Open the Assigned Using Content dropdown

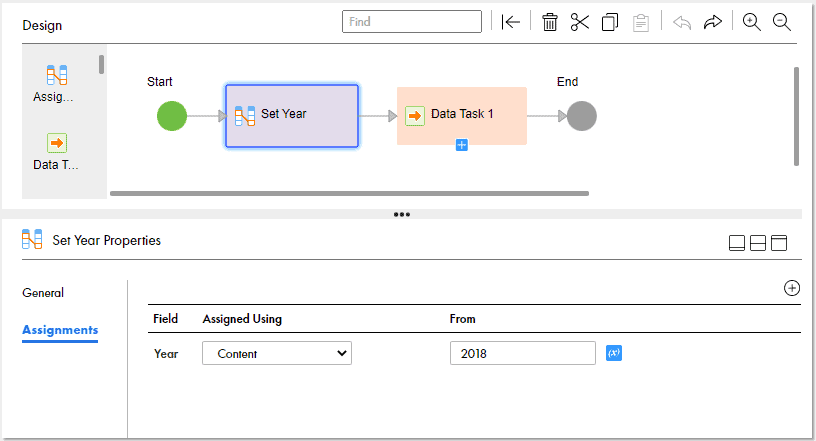tap(277, 353)
